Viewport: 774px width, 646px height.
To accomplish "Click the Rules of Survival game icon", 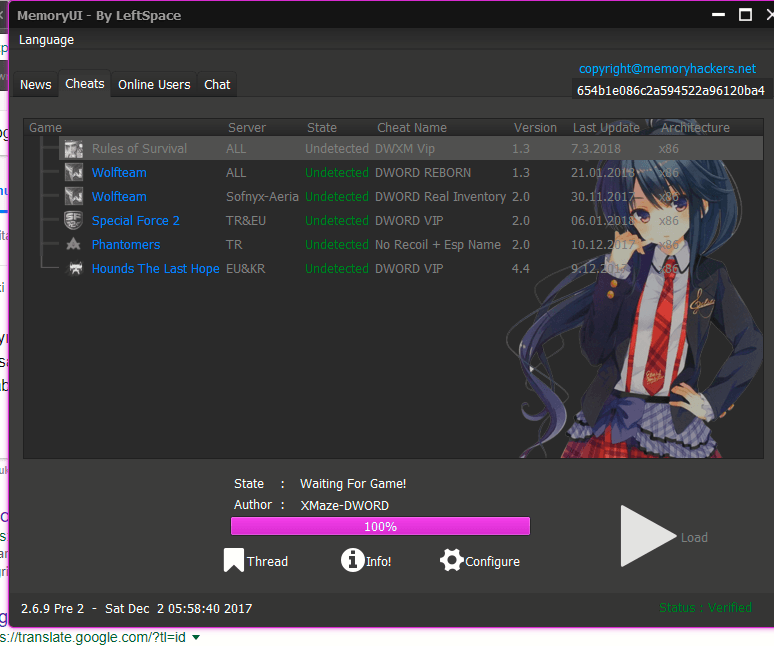I will point(74,149).
